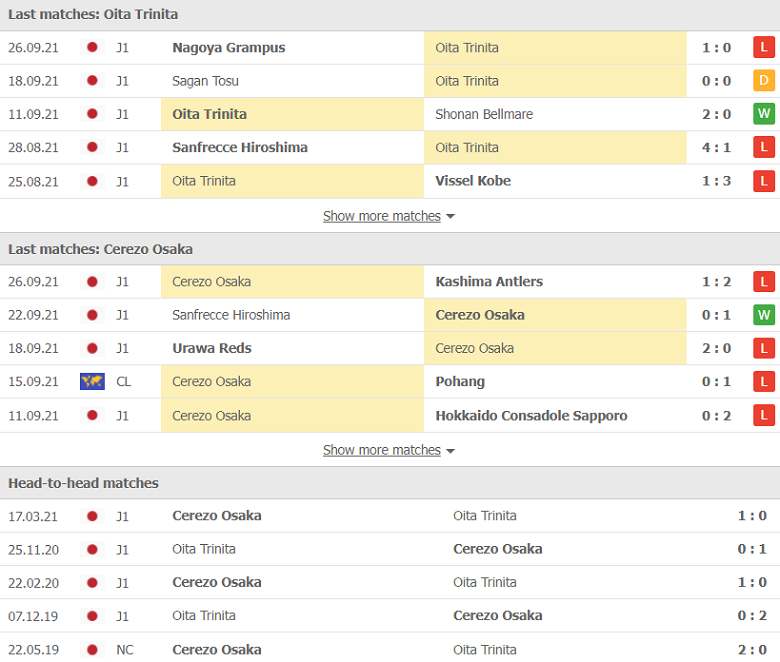Viewport: 780px width, 662px height.
Task: Expand Show more matches under Oita Trinita
Action: point(382,216)
